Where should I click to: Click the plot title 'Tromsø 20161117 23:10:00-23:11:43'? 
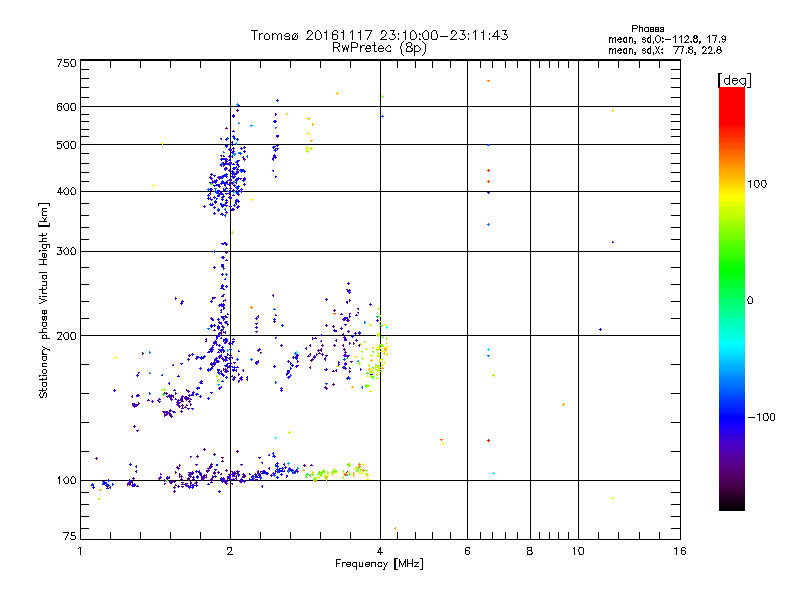click(379, 35)
